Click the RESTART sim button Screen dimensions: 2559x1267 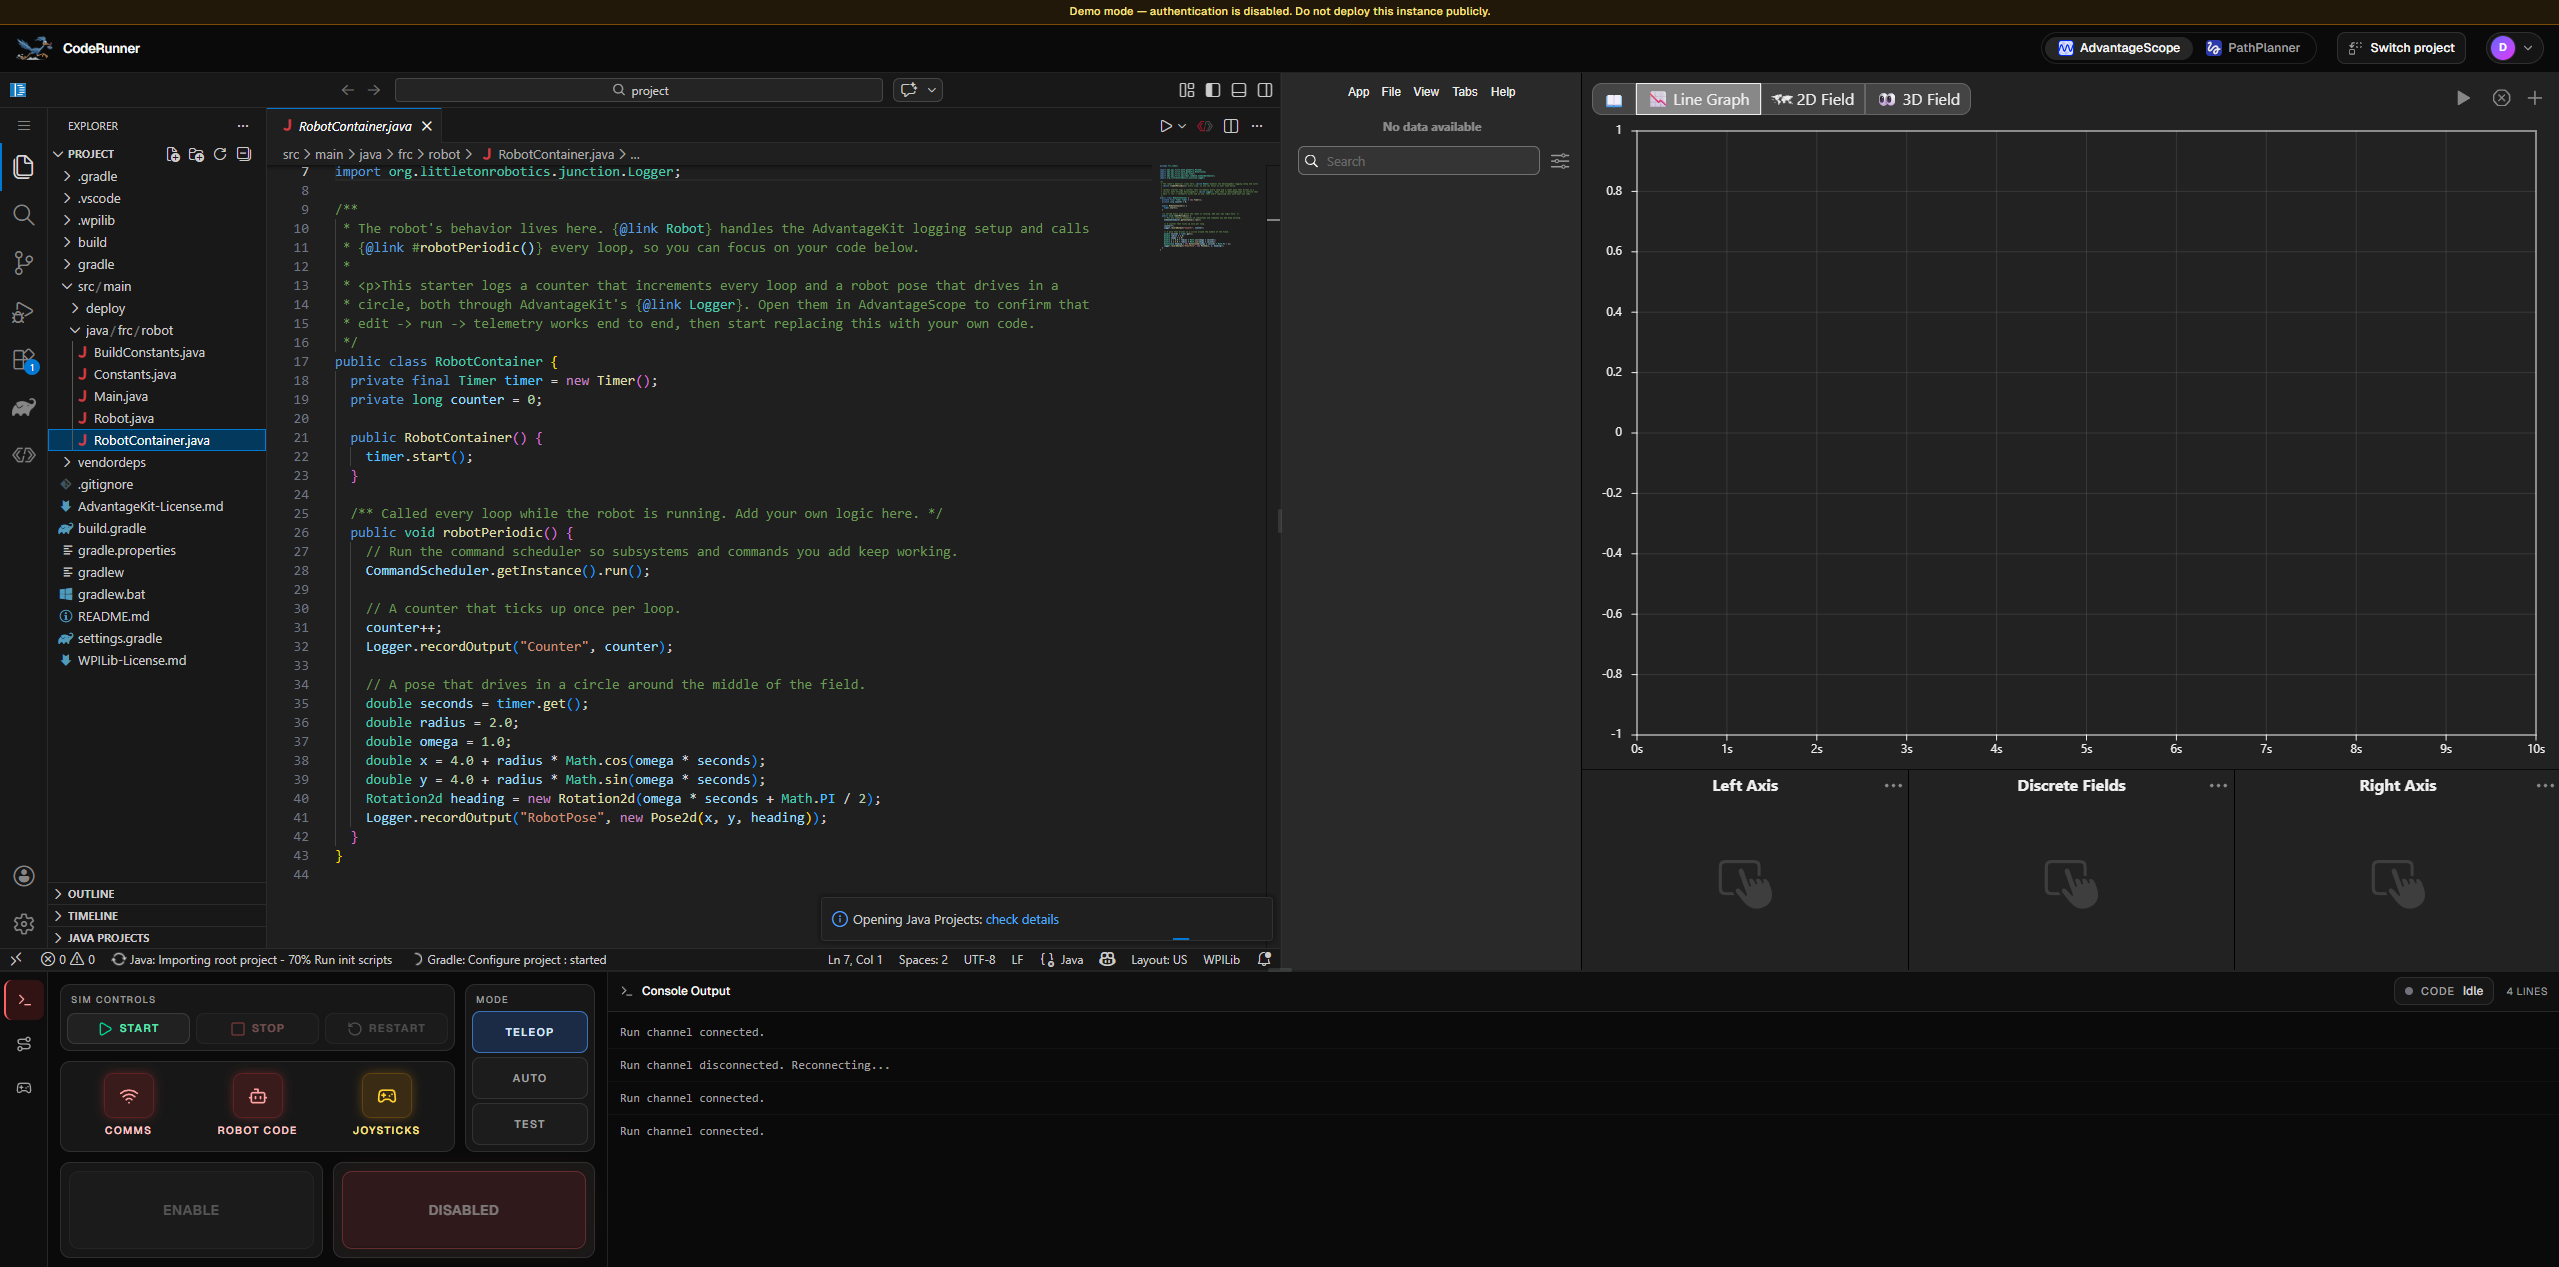tap(386, 1028)
